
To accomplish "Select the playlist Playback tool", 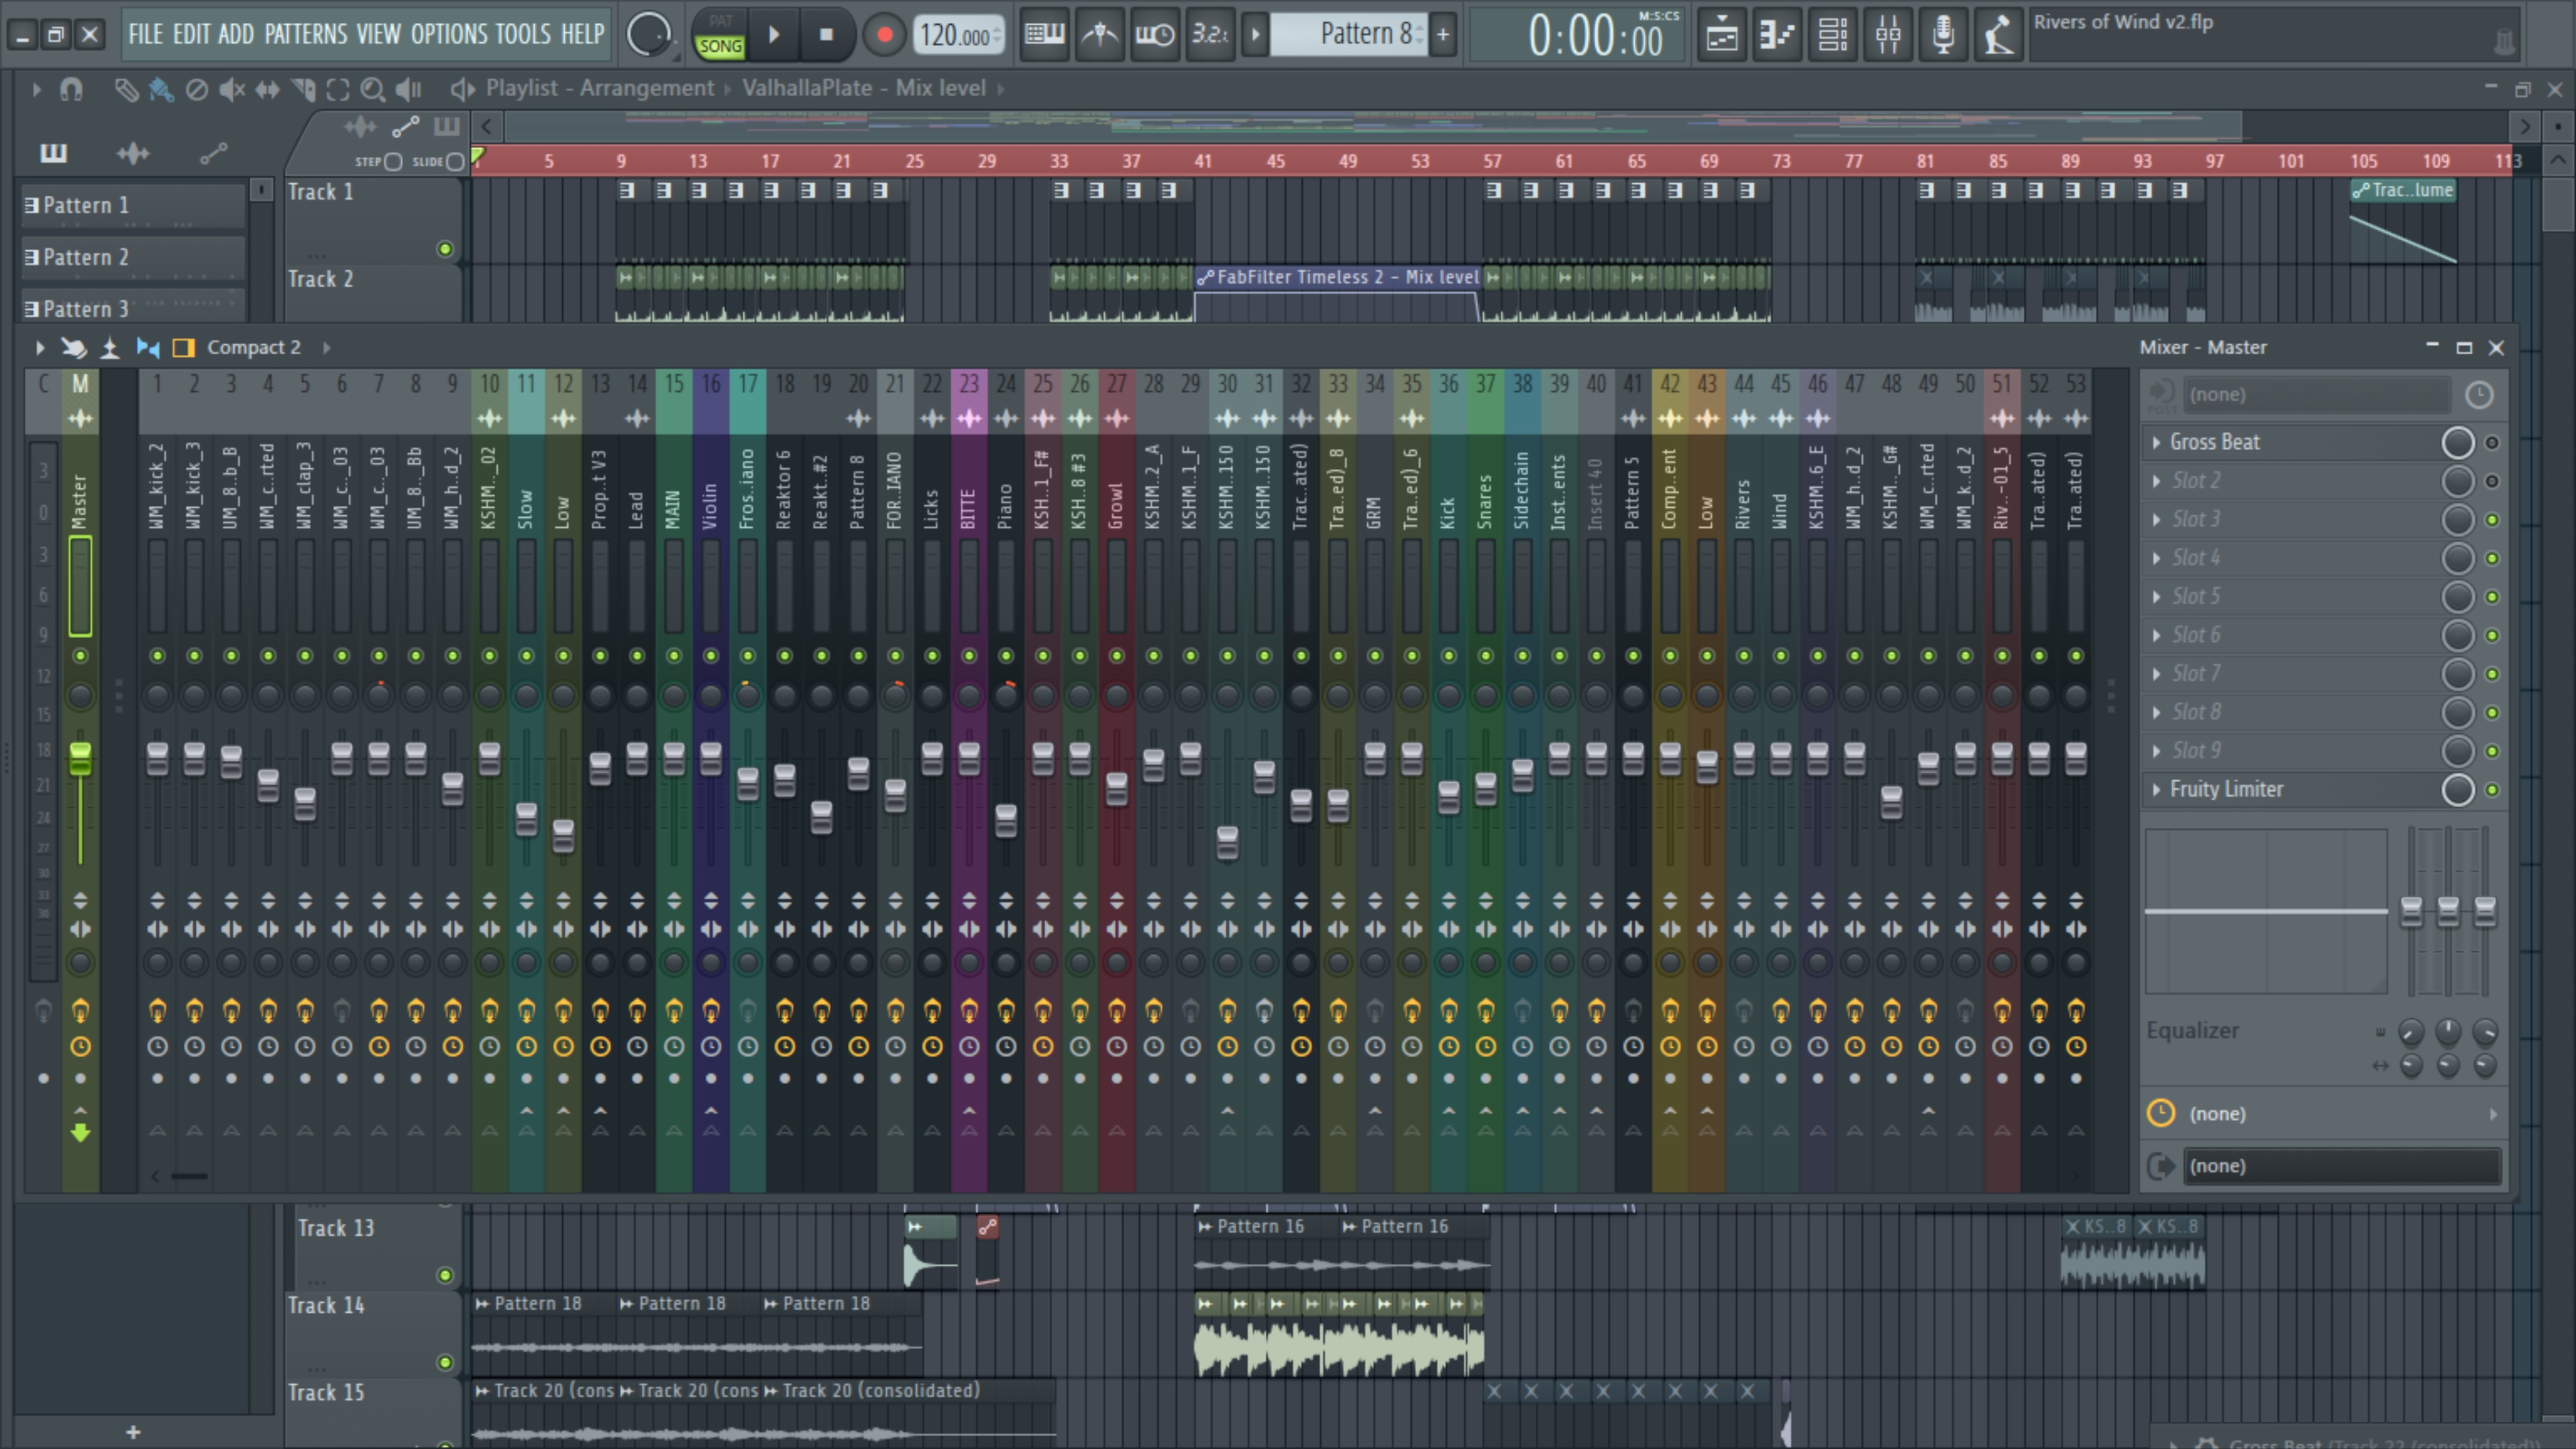I will pyautogui.click(x=408, y=89).
